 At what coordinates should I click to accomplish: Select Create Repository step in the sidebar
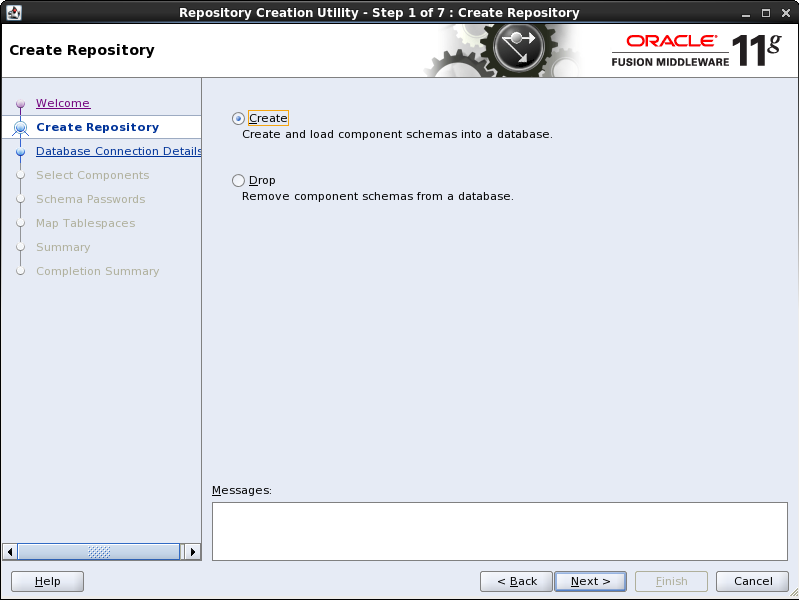[x=97, y=127]
